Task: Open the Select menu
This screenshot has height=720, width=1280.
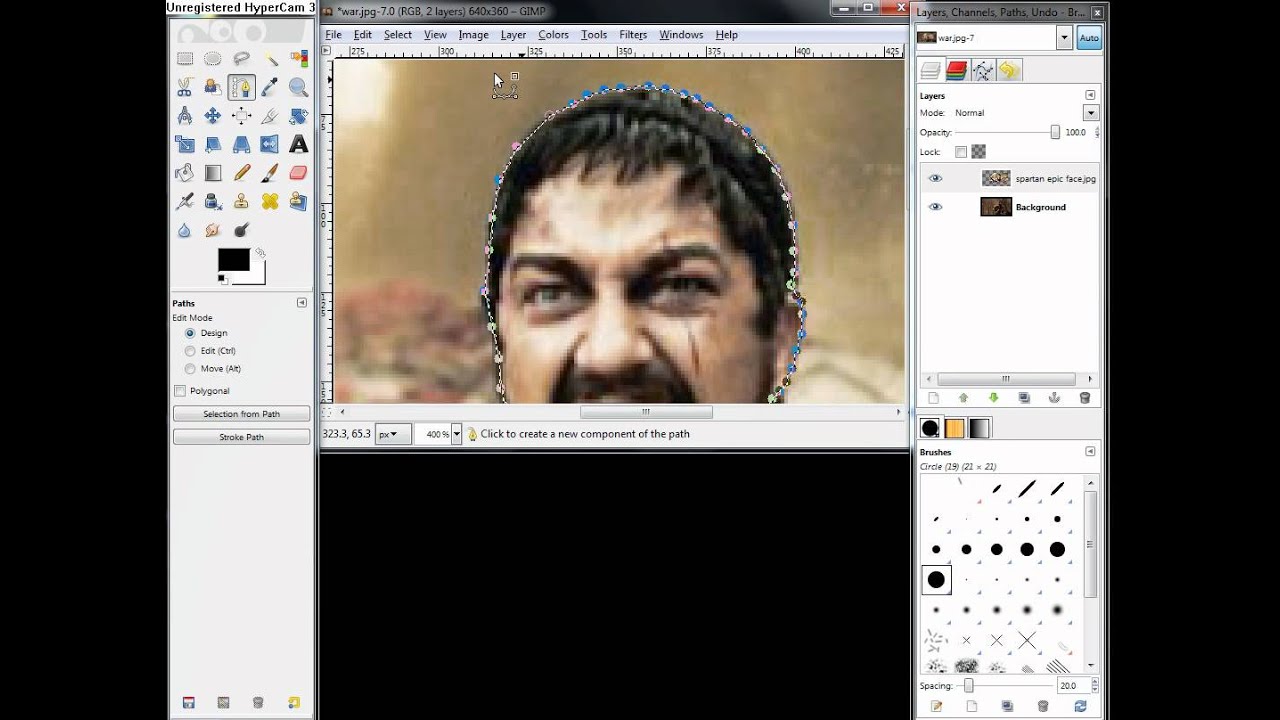Action: click(397, 35)
